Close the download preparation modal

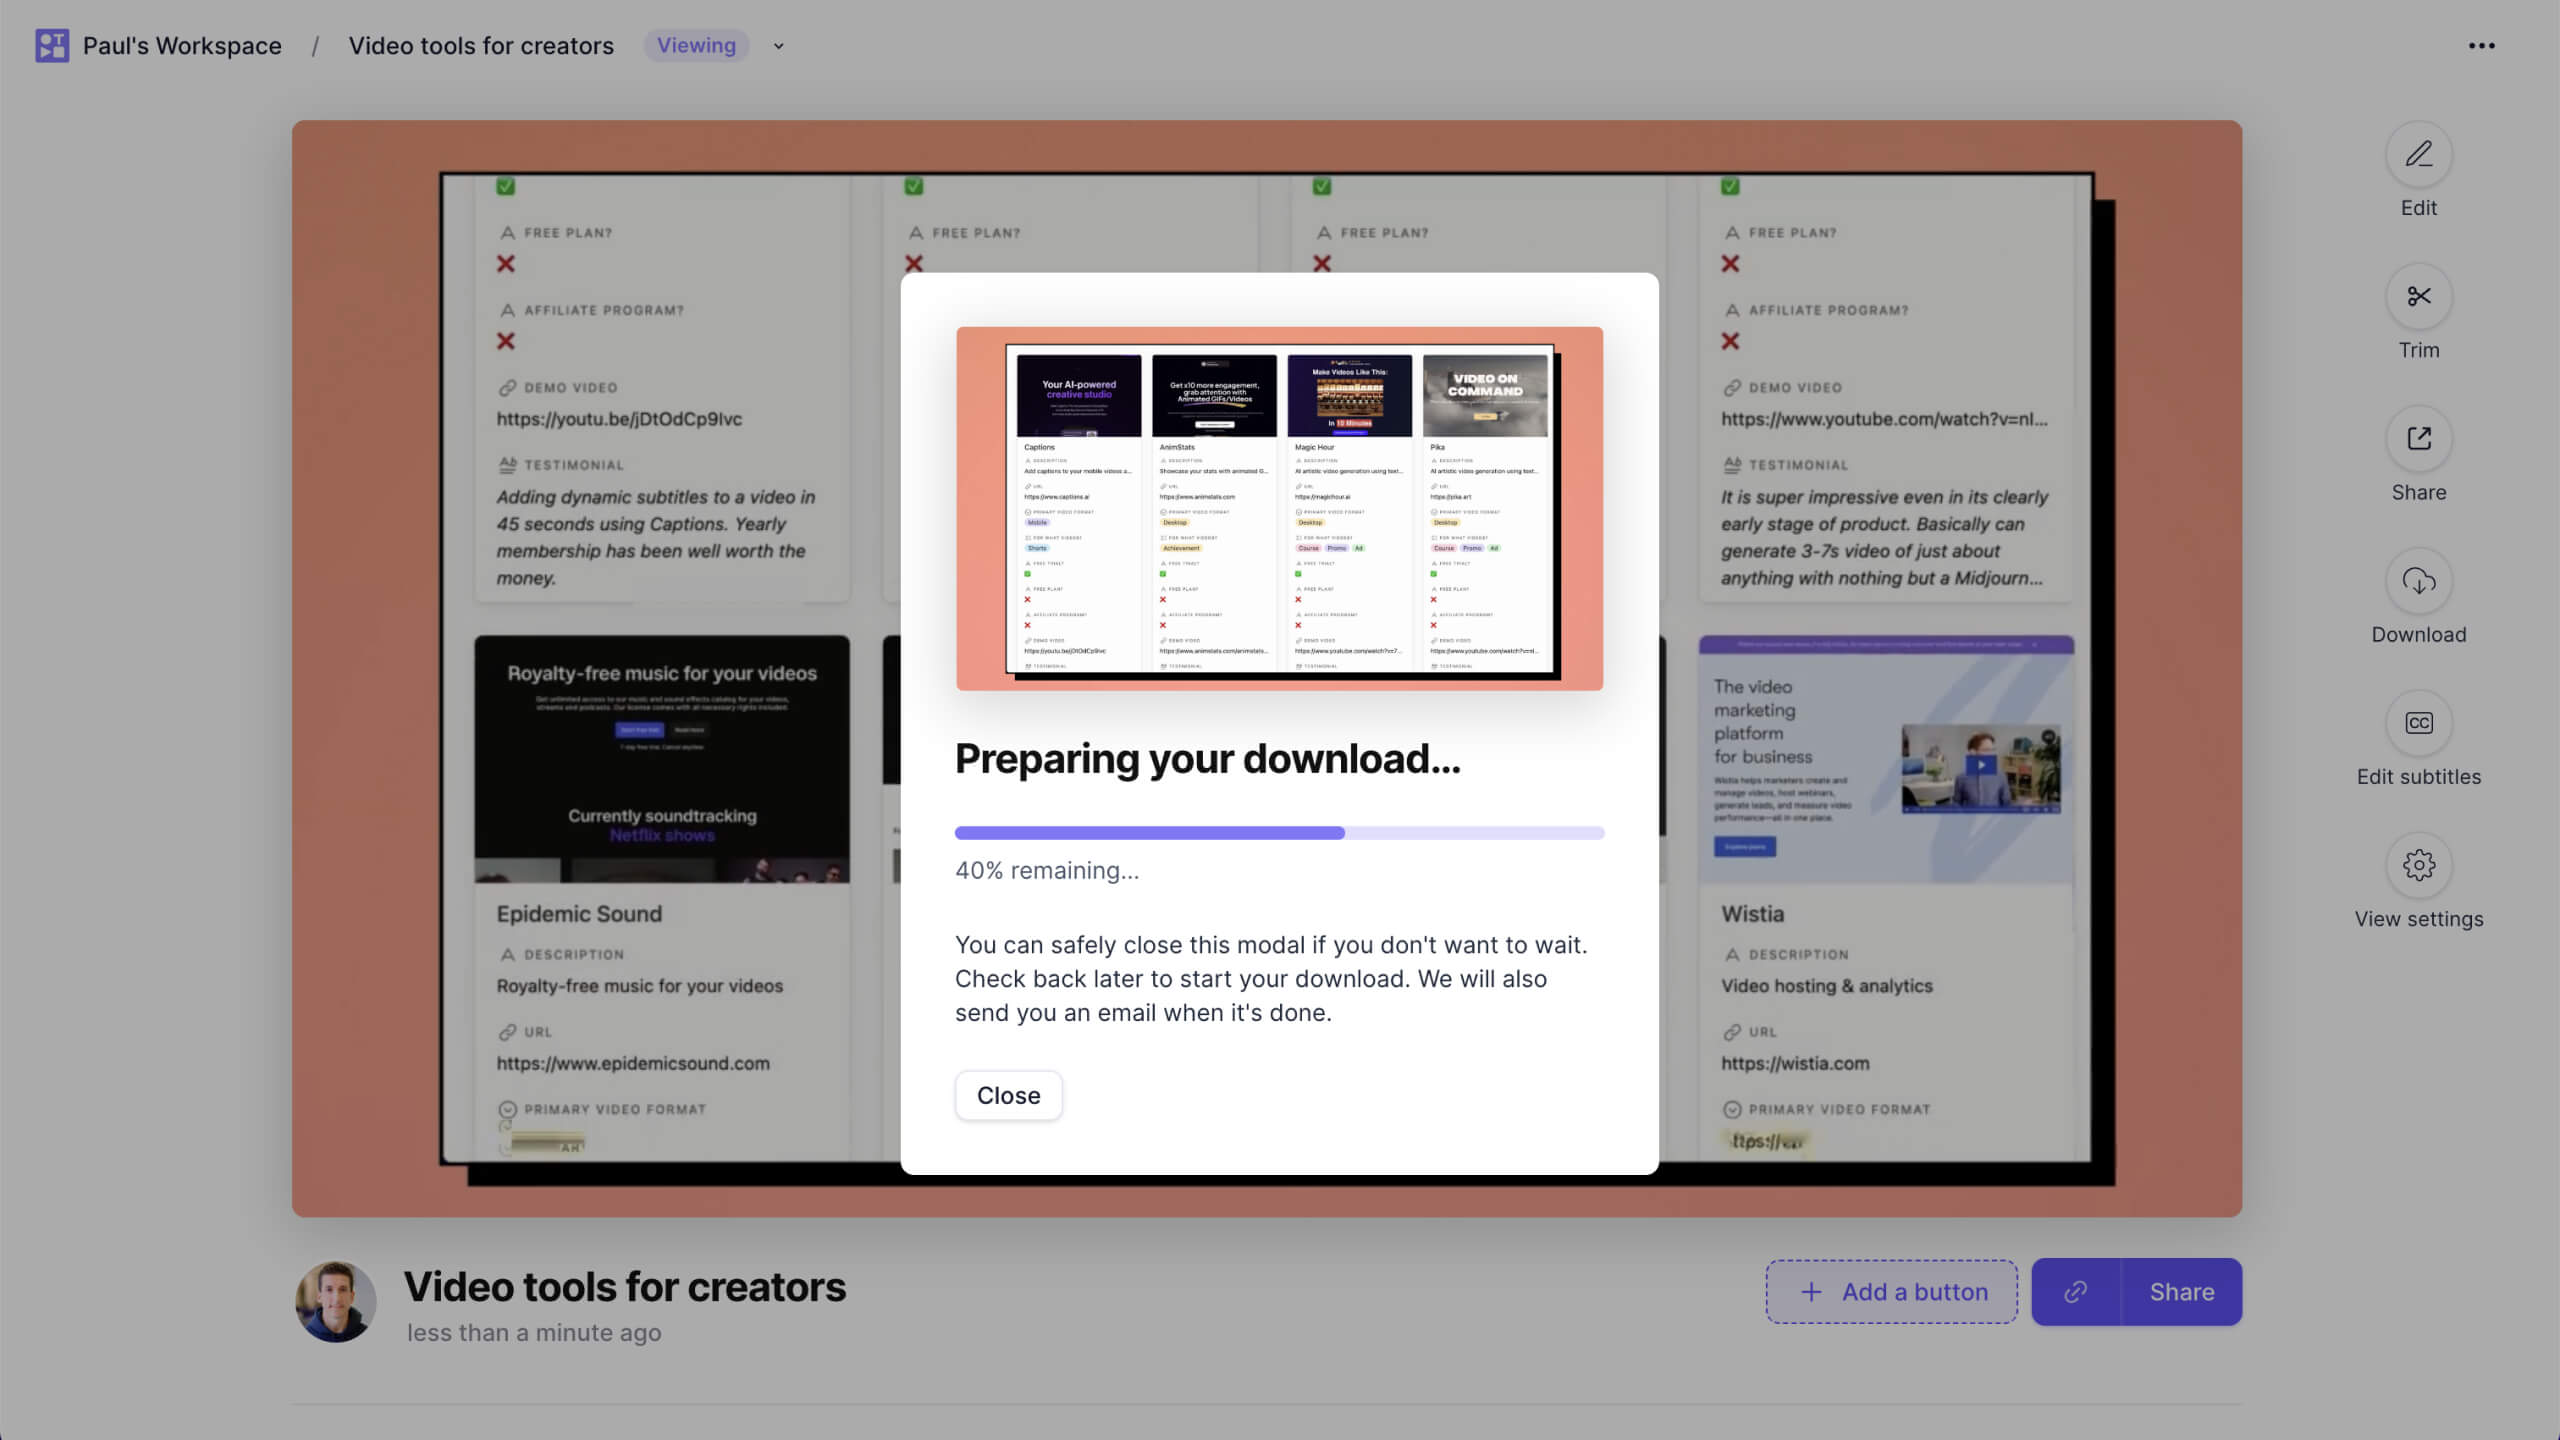(1008, 1096)
